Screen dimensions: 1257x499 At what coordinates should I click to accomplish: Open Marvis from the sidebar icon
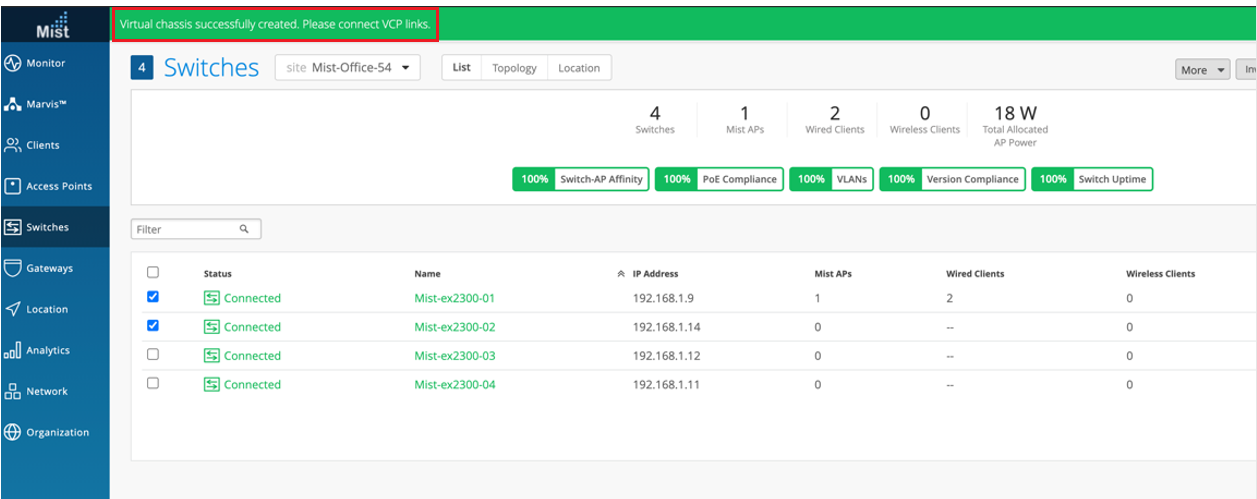click(x=13, y=104)
